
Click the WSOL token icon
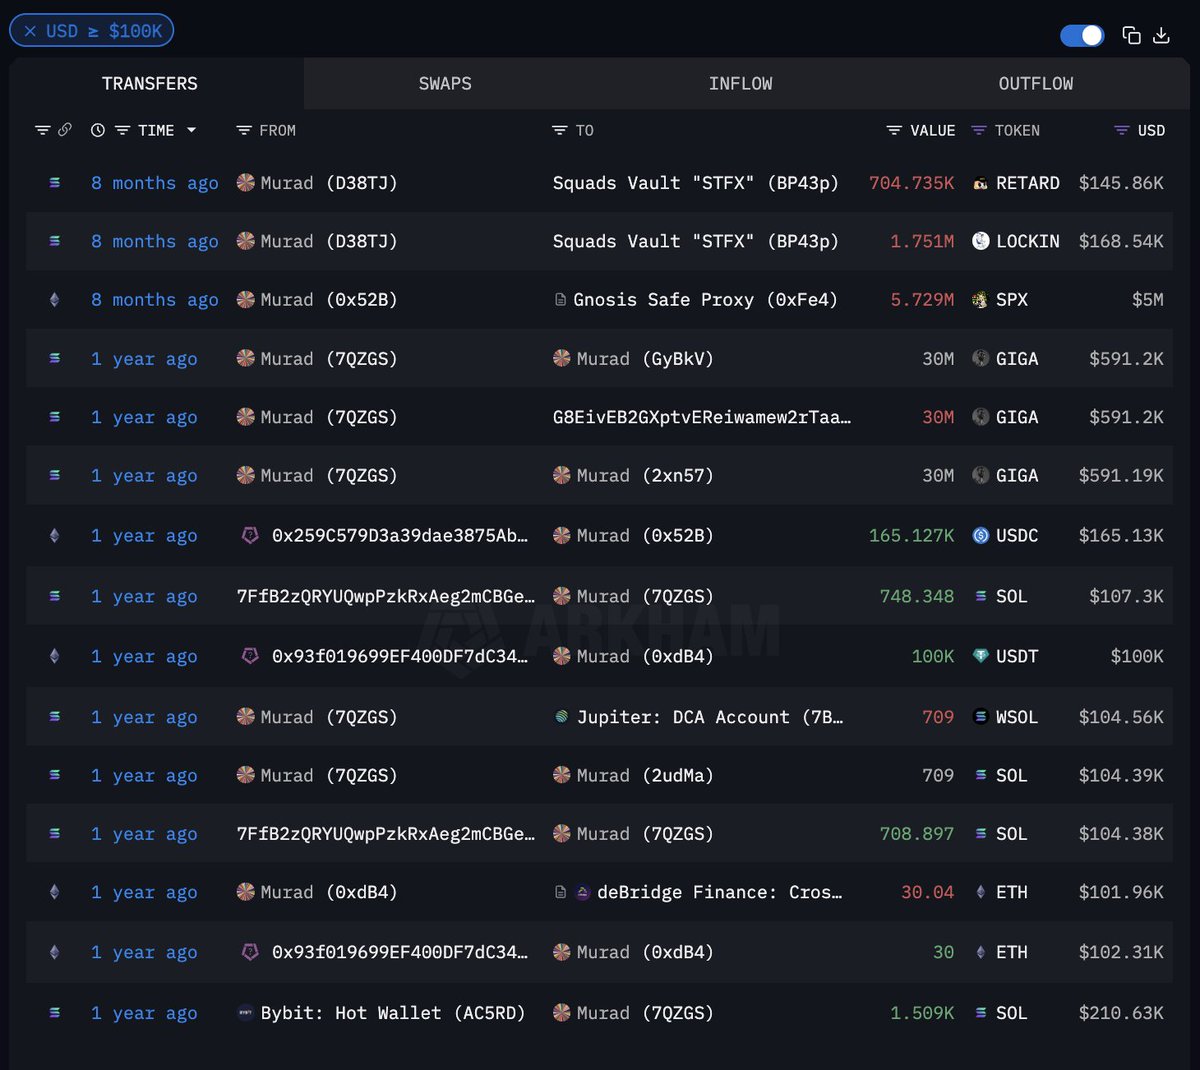[981, 717]
